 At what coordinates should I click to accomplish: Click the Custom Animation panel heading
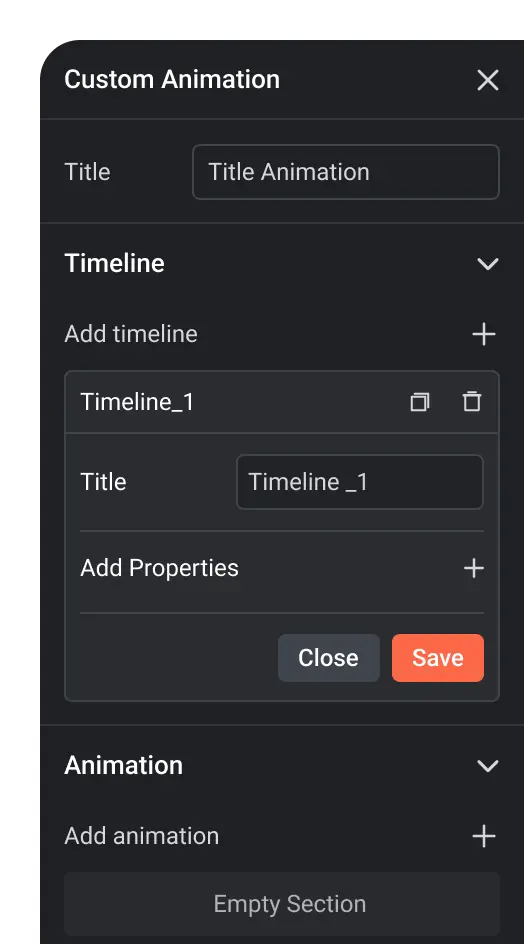coord(172,79)
